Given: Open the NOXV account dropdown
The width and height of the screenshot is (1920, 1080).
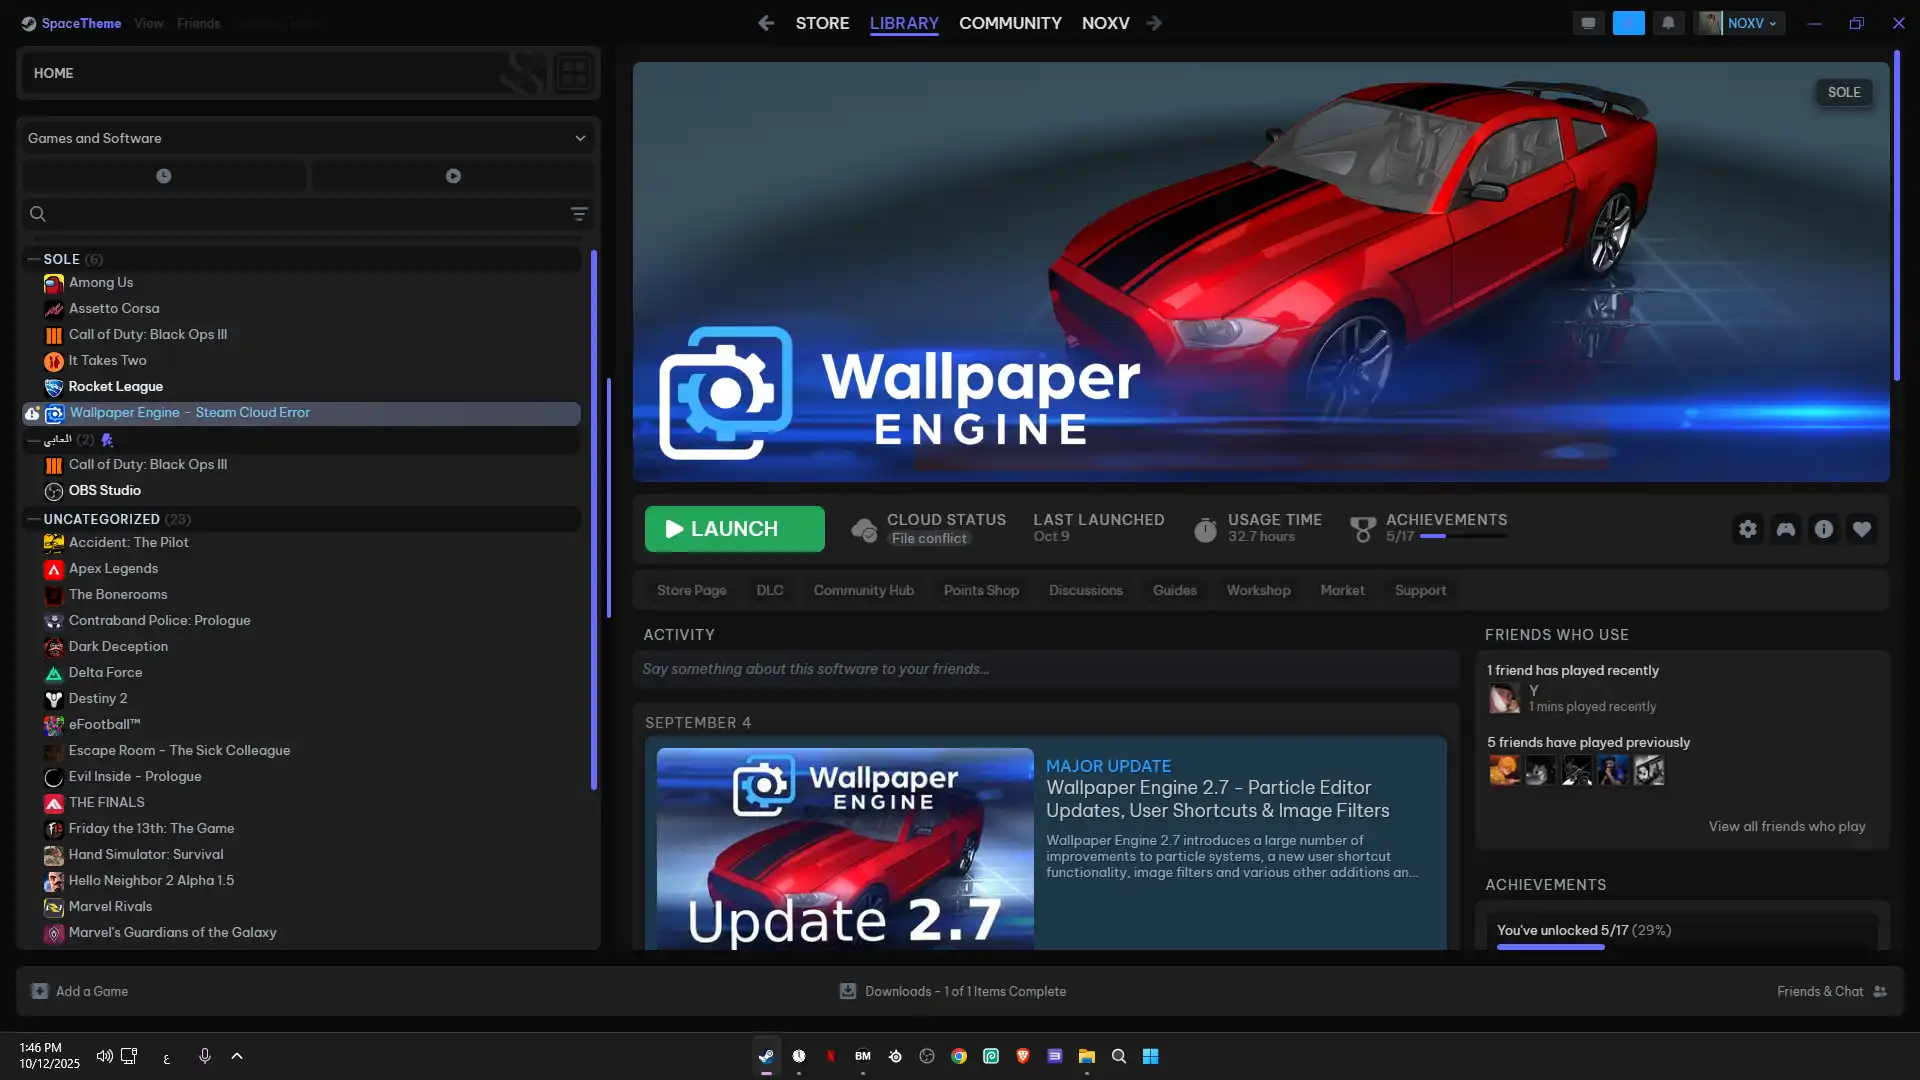Looking at the screenshot, I should click(x=1750, y=23).
